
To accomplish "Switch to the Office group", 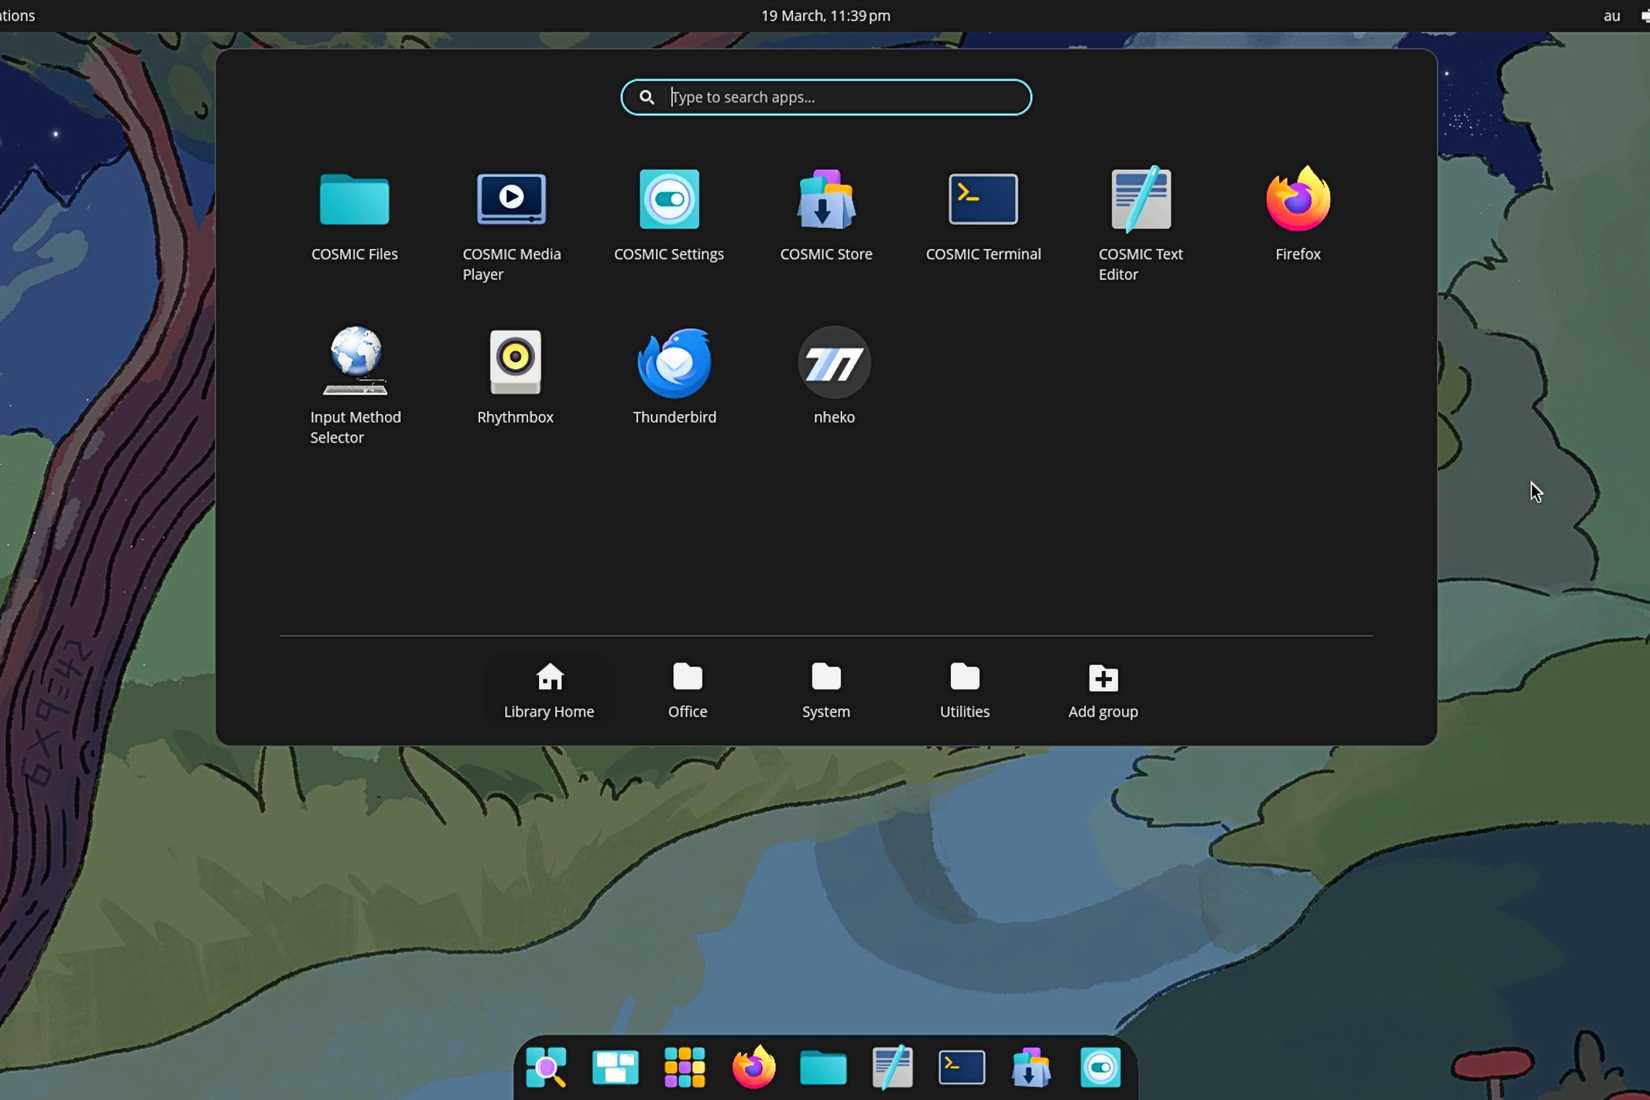I will pos(687,690).
